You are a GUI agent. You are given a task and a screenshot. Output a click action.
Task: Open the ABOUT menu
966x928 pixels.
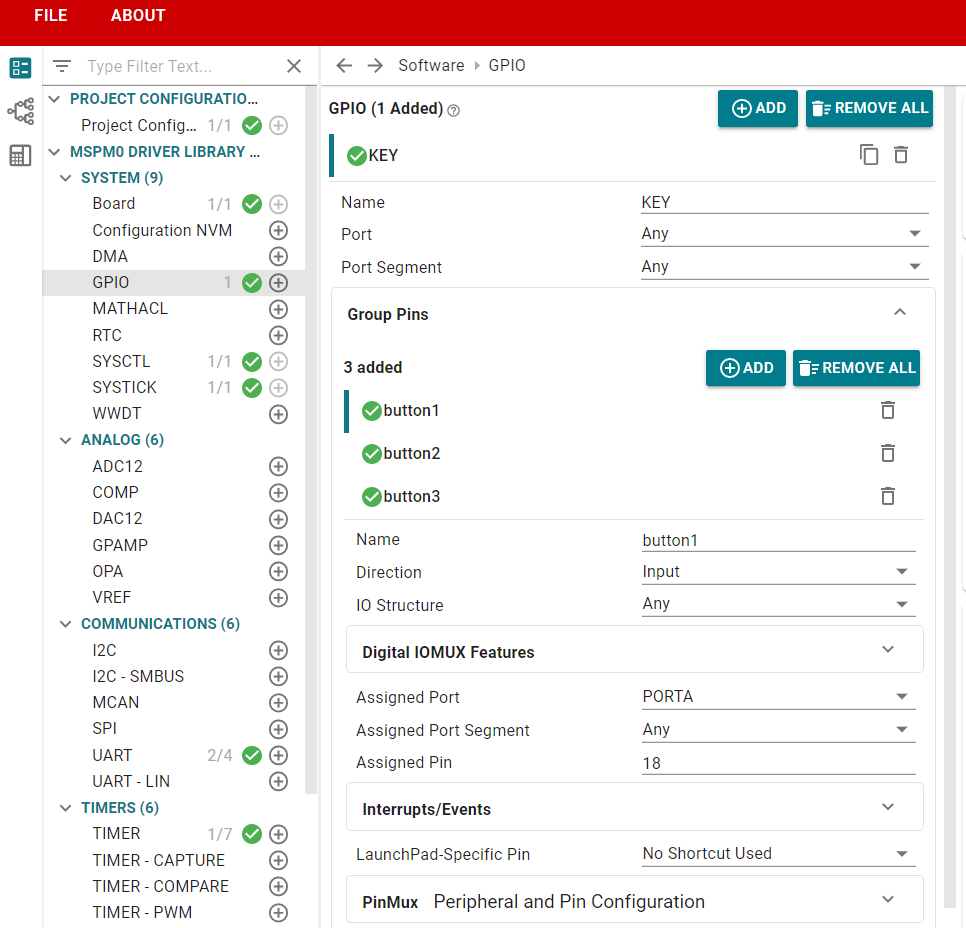point(138,15)
